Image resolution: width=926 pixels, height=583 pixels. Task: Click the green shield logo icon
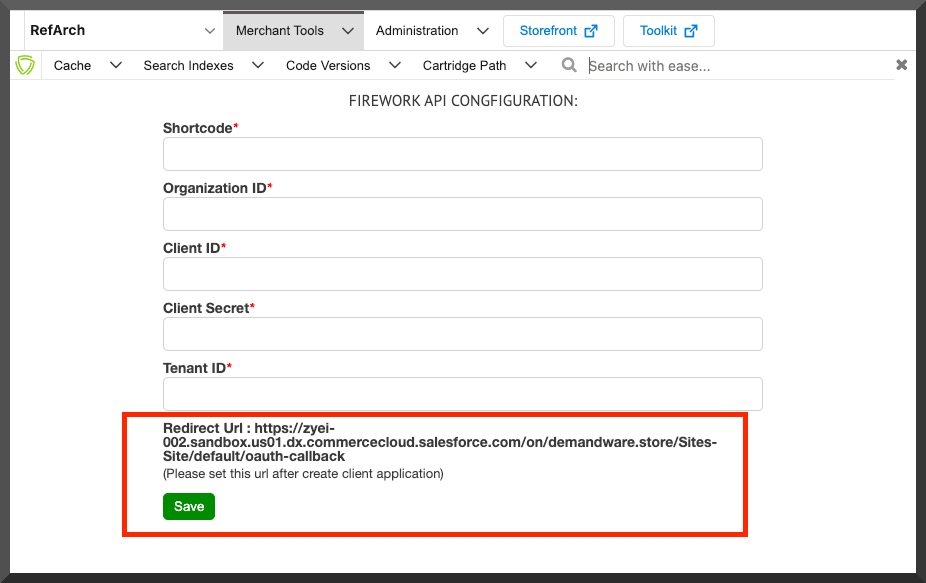click(x=25, y=65)
